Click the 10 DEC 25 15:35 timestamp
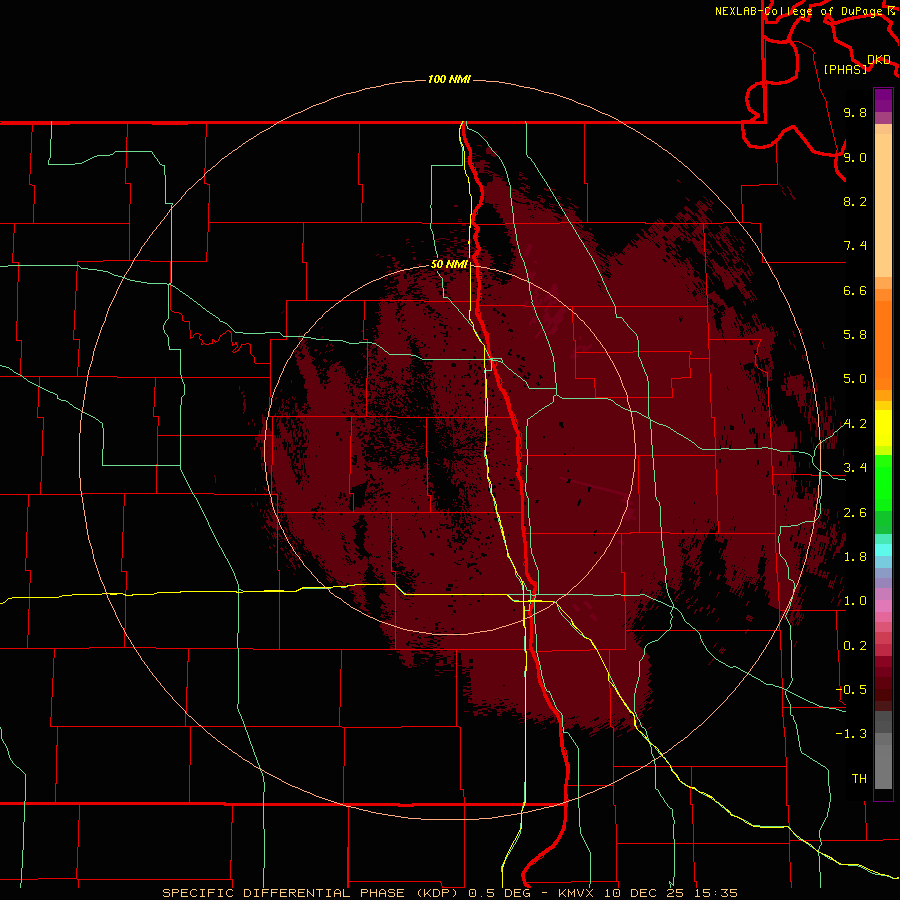The image size is (900, 900). click(669, 893)
